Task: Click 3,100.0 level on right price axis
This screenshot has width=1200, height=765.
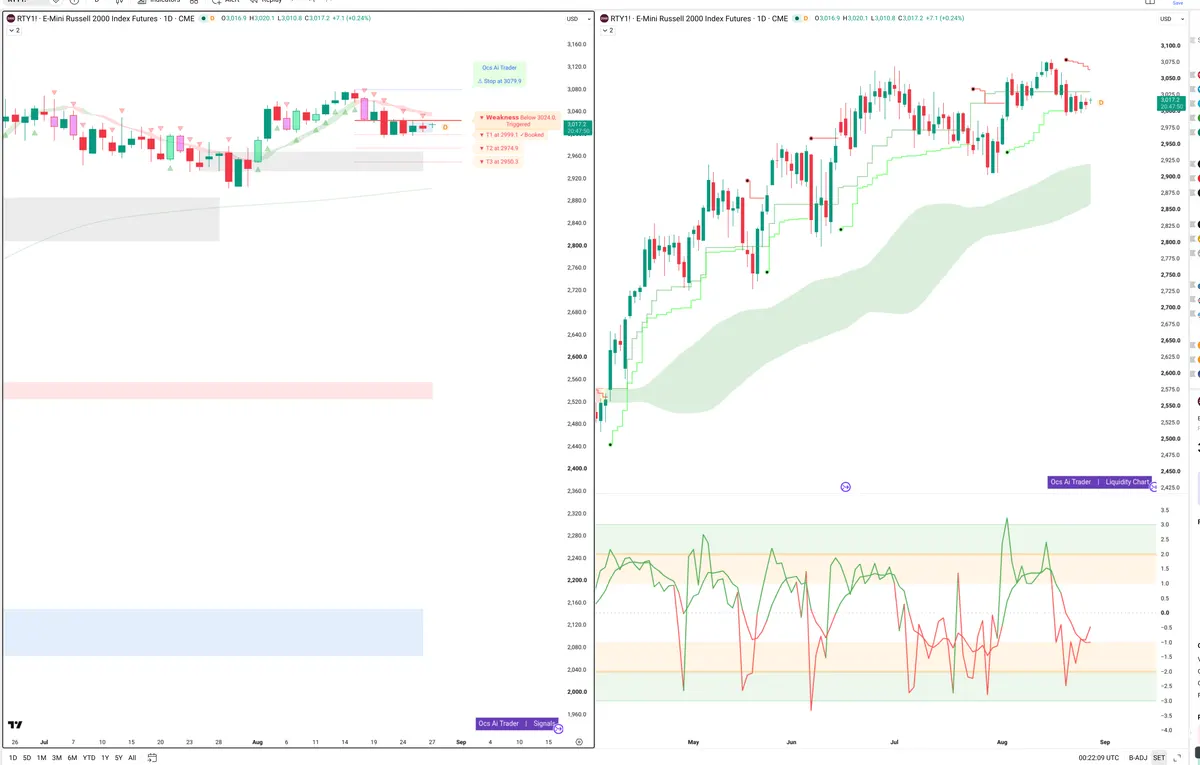Action: tap(1170, 46)
